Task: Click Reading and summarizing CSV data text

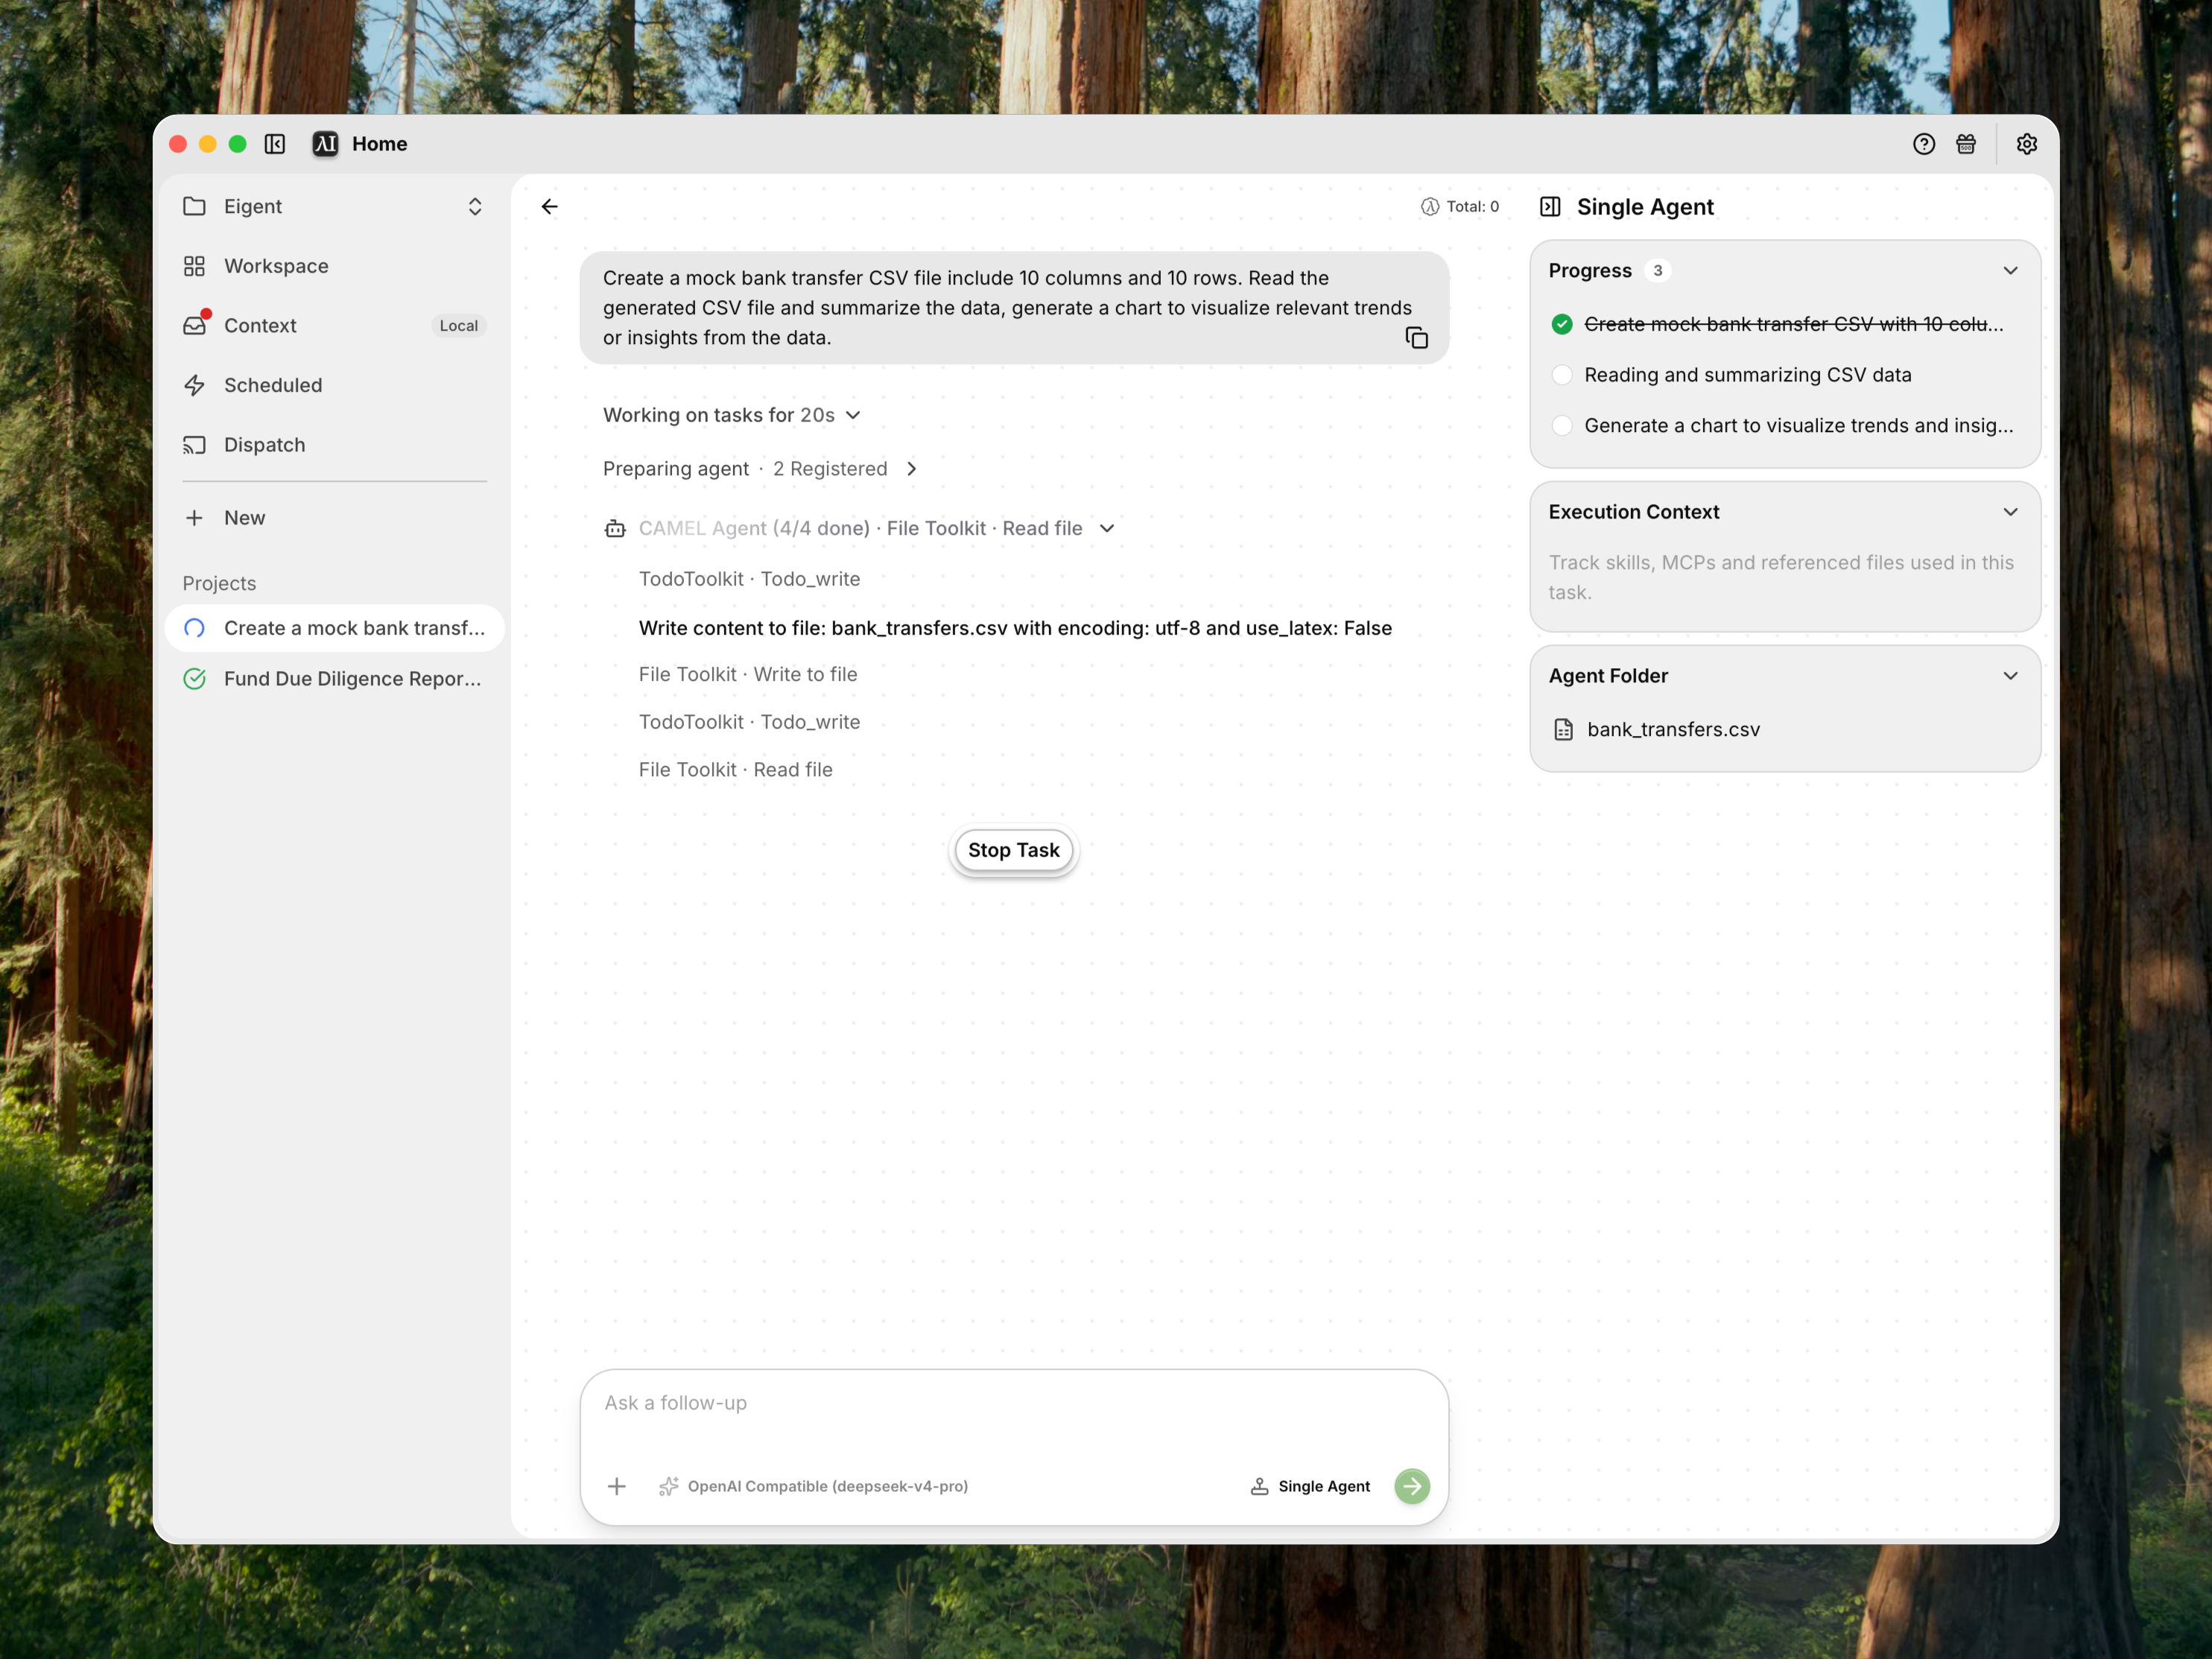Action: pos(1747,375)
